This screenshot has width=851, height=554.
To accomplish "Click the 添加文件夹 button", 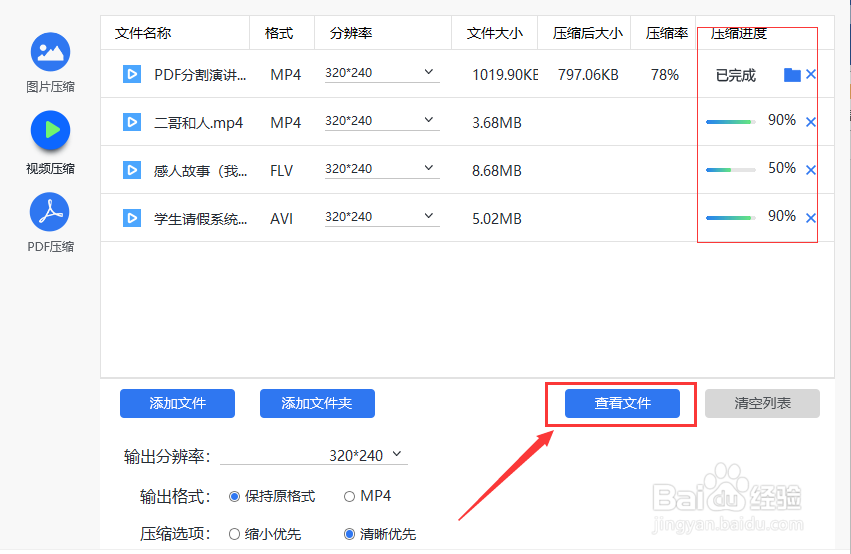I will [317, 403].
